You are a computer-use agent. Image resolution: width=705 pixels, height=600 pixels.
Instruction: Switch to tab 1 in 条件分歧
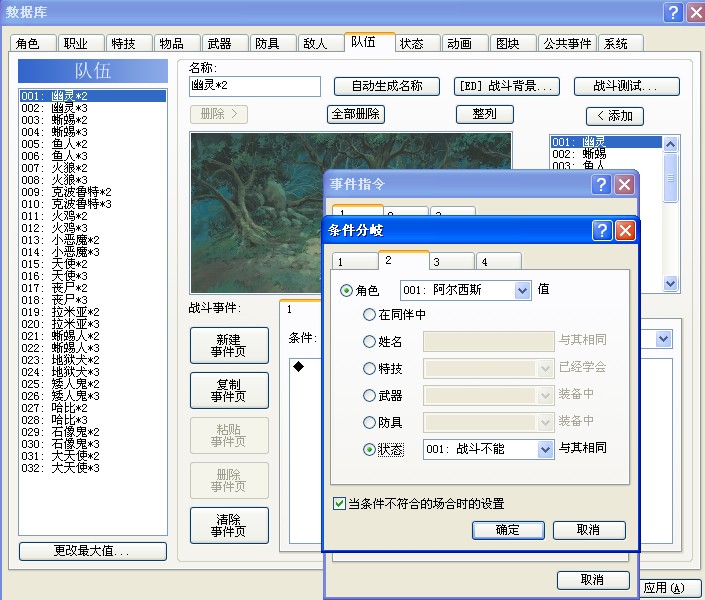point(355,262)
